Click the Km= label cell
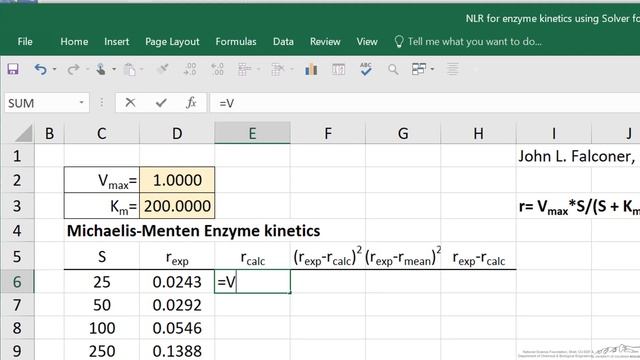Image resolution: width=640 pixels, height=360 pixels. click(x=102, y=206)
